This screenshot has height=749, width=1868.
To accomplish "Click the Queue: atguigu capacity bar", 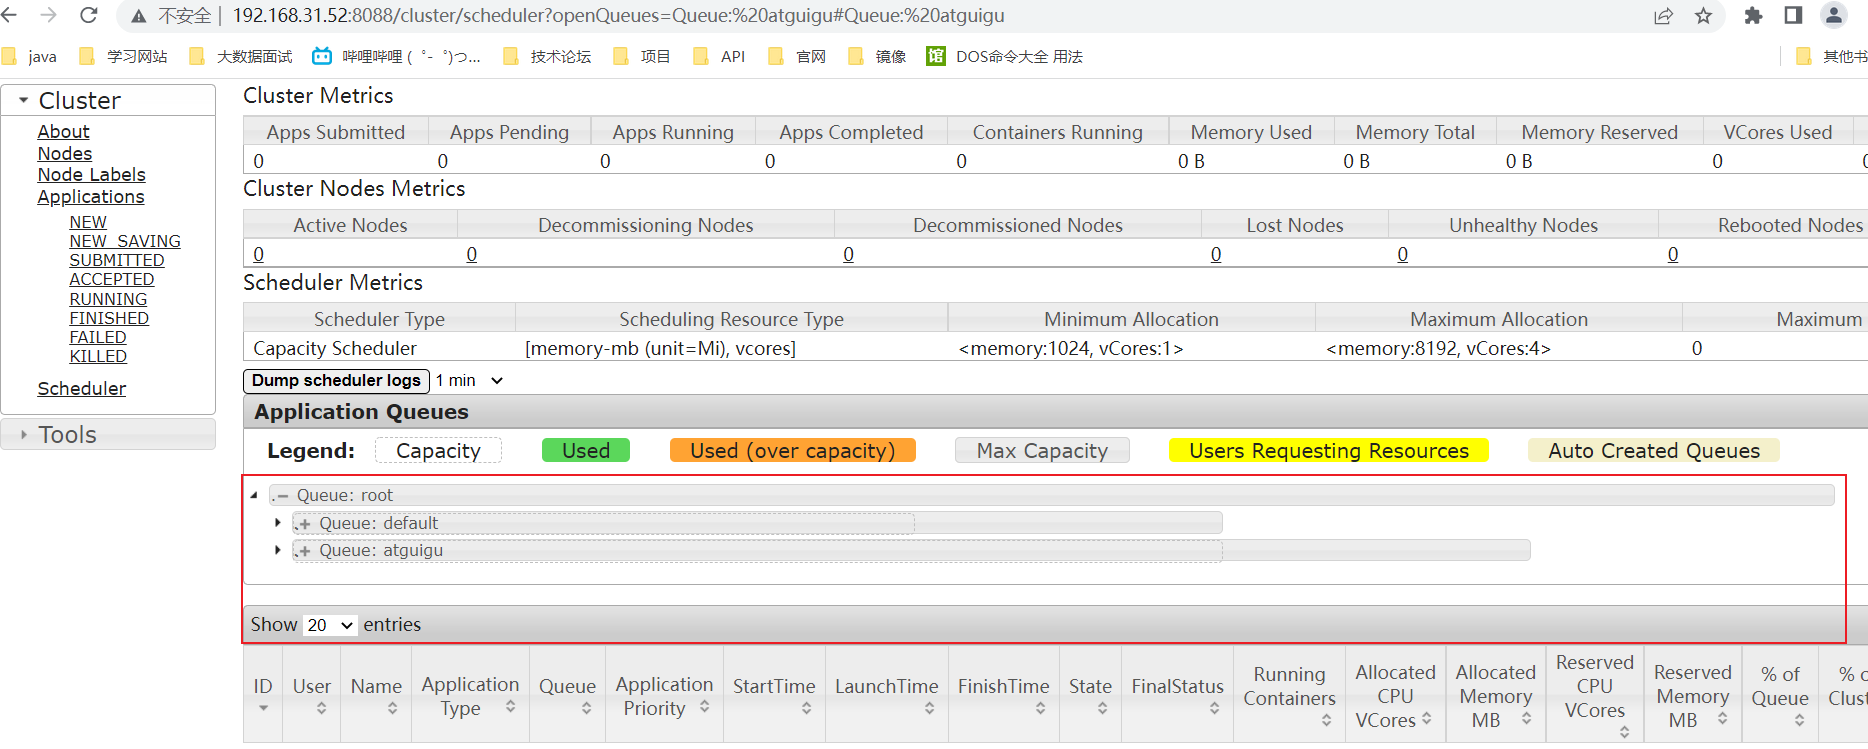I will [x=911, y=550].
